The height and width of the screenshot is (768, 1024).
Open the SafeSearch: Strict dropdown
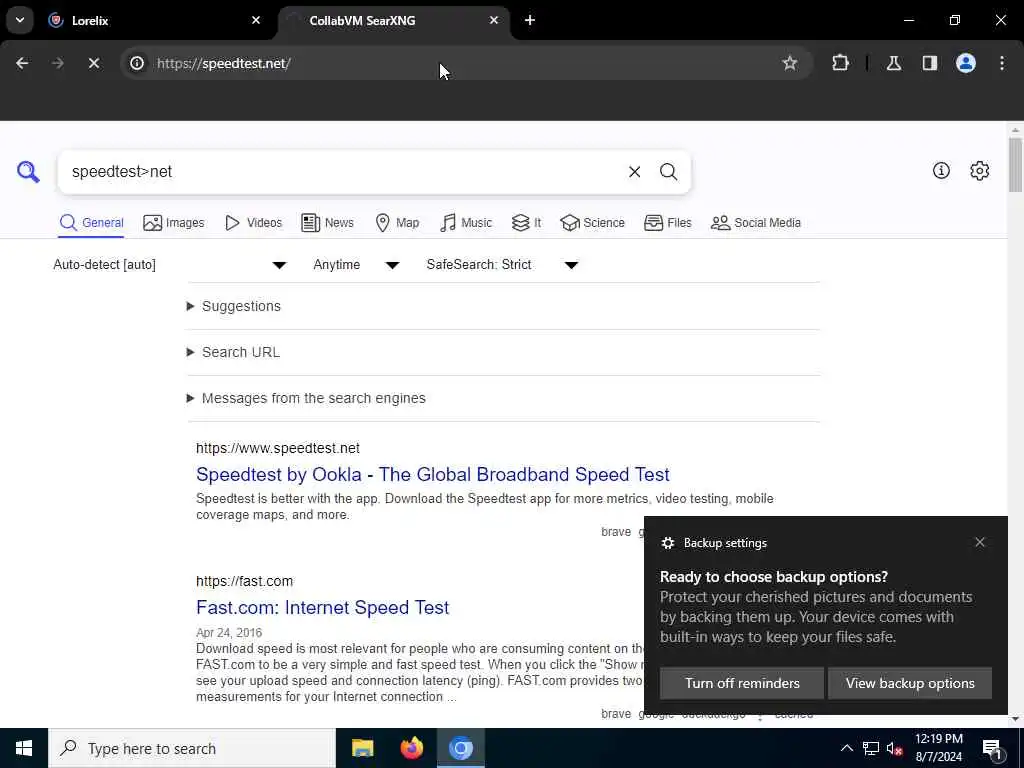click(502, 264)
